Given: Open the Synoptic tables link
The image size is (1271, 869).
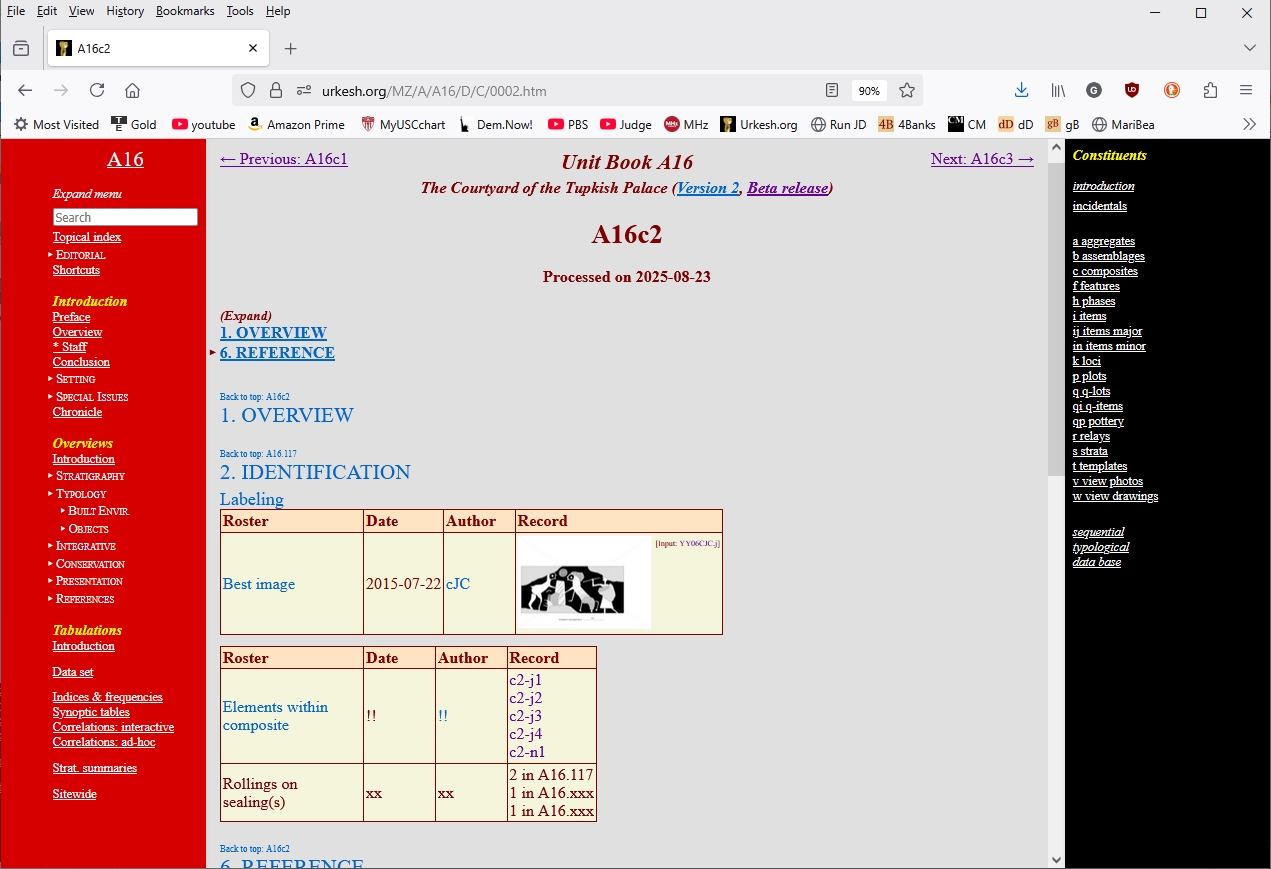Looking at the screenshot, I should tap(91, 712).
